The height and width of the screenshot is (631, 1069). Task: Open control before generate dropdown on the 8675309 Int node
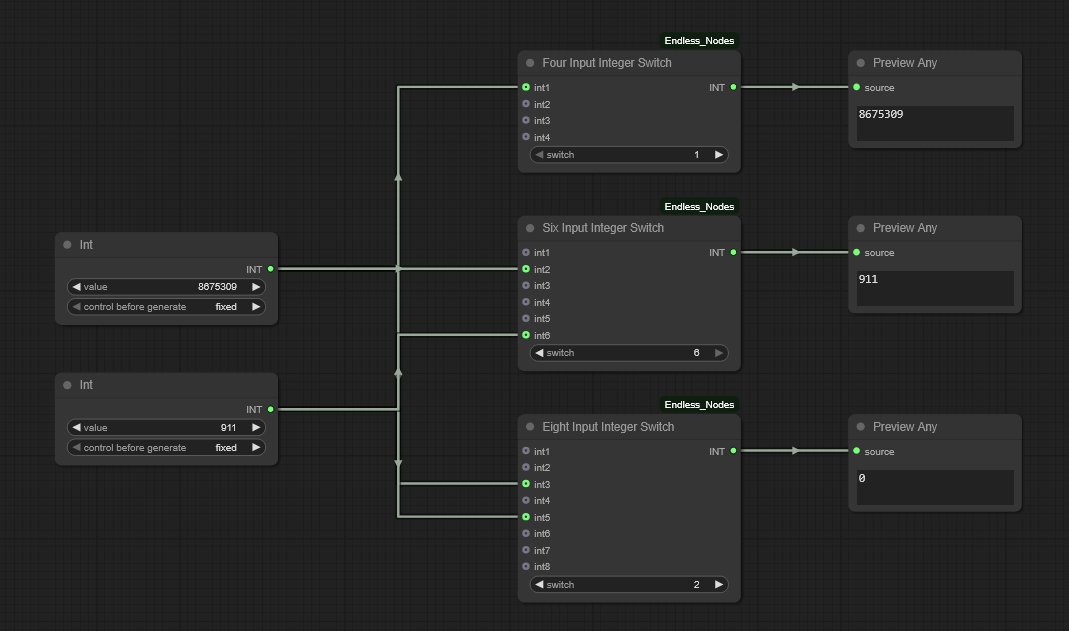tap(166, 307)
